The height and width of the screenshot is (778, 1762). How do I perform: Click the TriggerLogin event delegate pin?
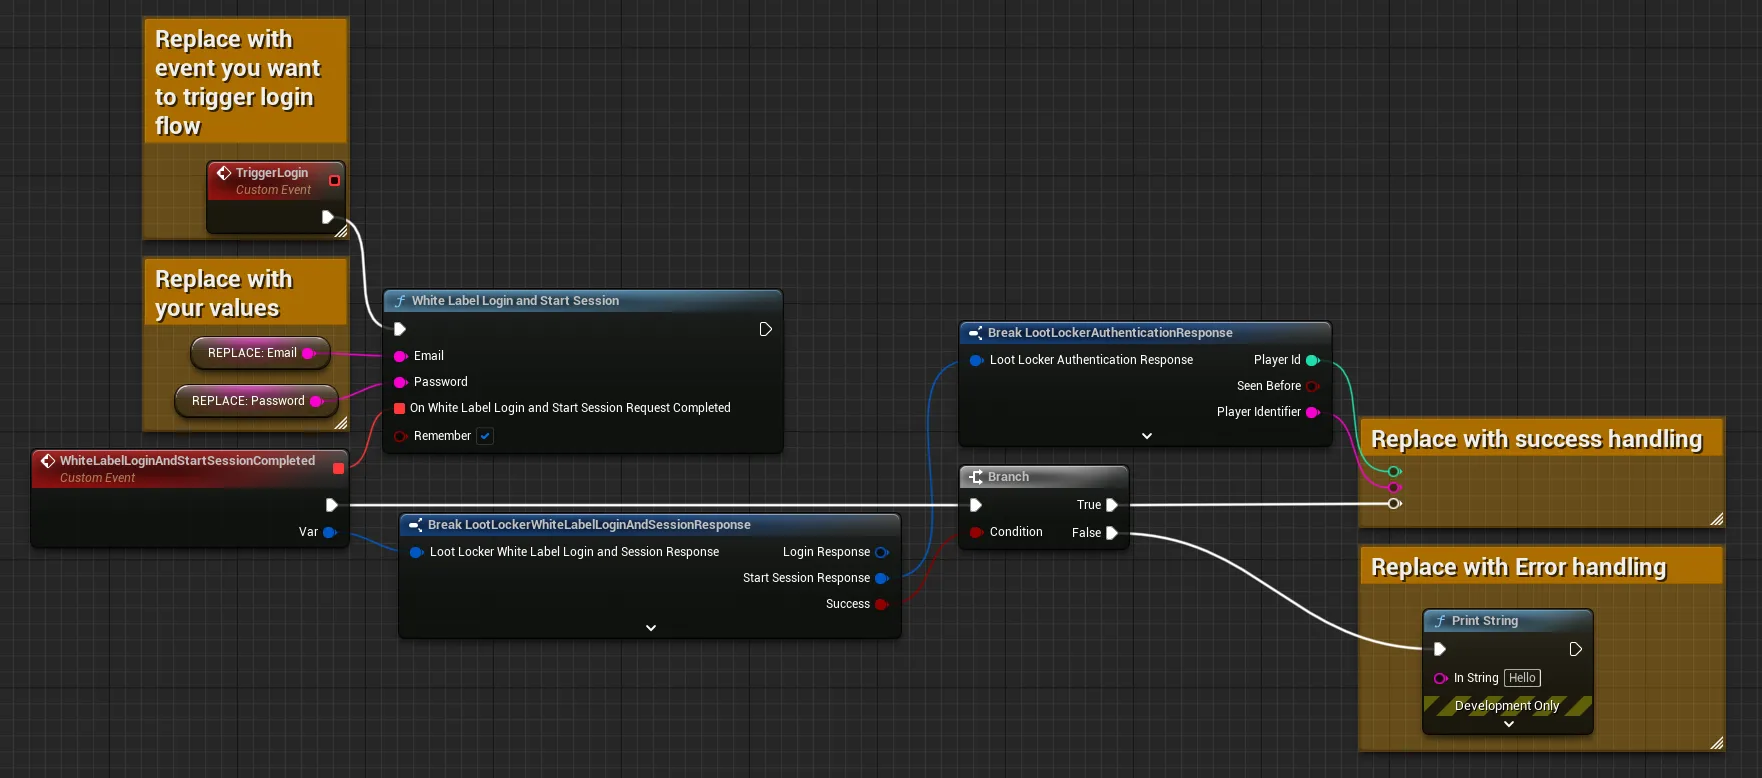(x=334, y=181)
